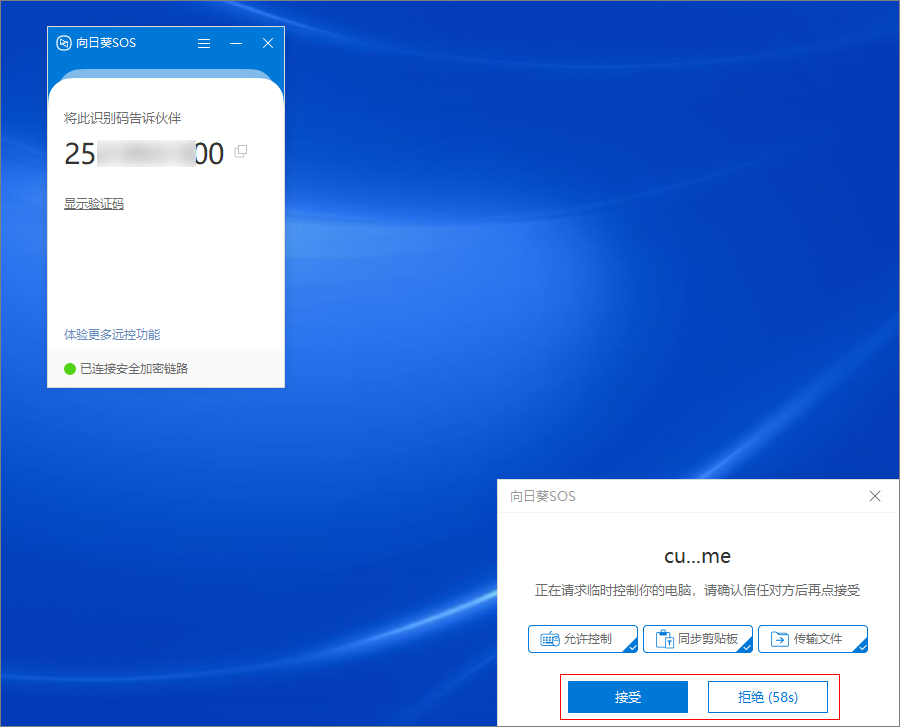
Task: Open the hamburger menu in 向日葵SOS window
Action: (204, 43)
